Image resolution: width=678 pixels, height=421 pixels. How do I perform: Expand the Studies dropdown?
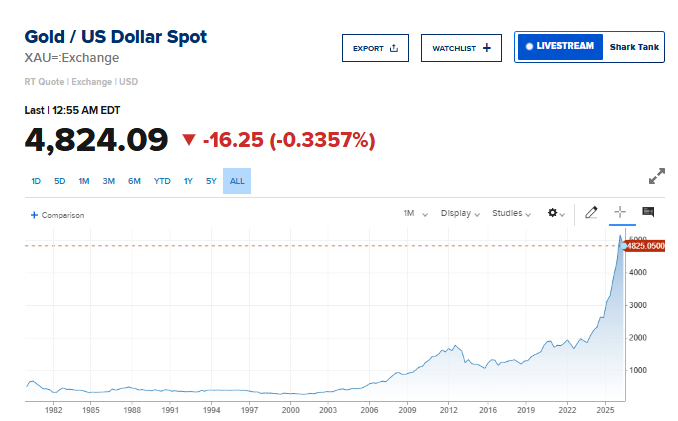(513, 213)
